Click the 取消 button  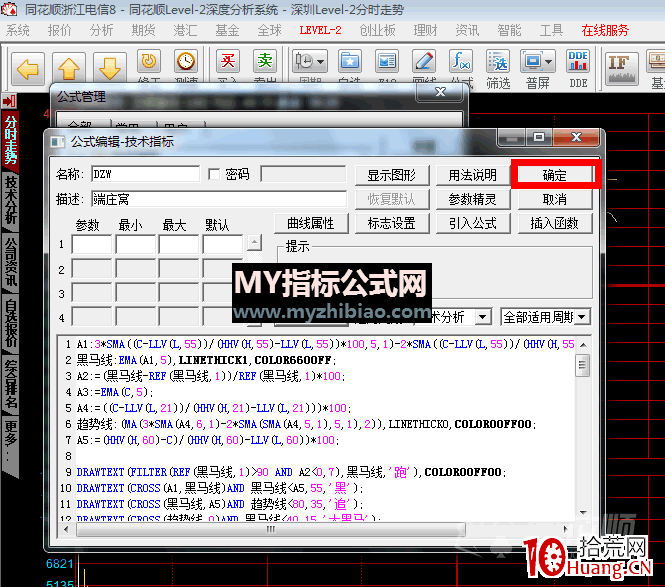pyautogui.click(x=554, y=199)
